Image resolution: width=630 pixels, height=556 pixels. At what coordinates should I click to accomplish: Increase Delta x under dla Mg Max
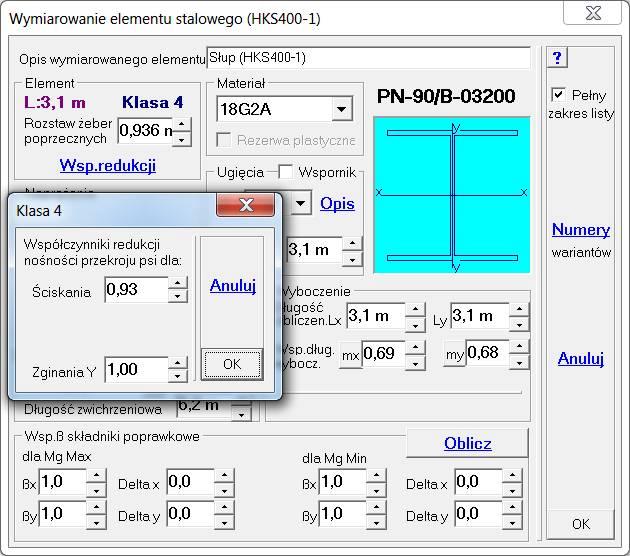point(224,475)
